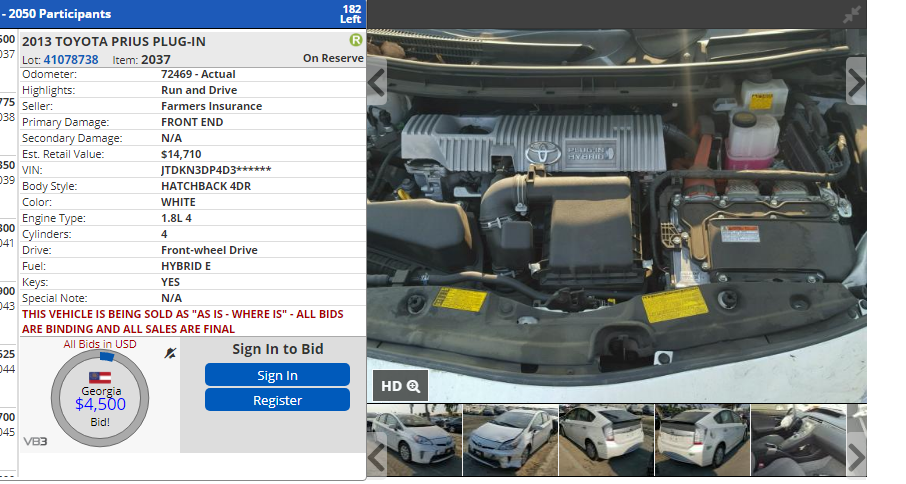This screenshot has width=906, height=484.
Task: Open HD zoom view of engine photo
Action: point(400,386)
